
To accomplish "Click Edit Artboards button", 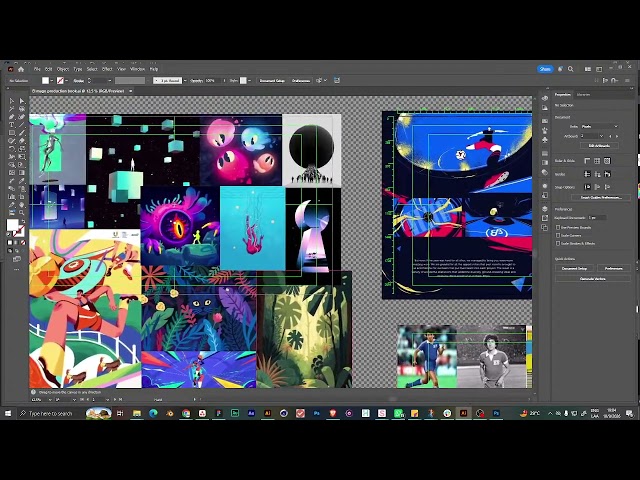I will pos(599,145).
